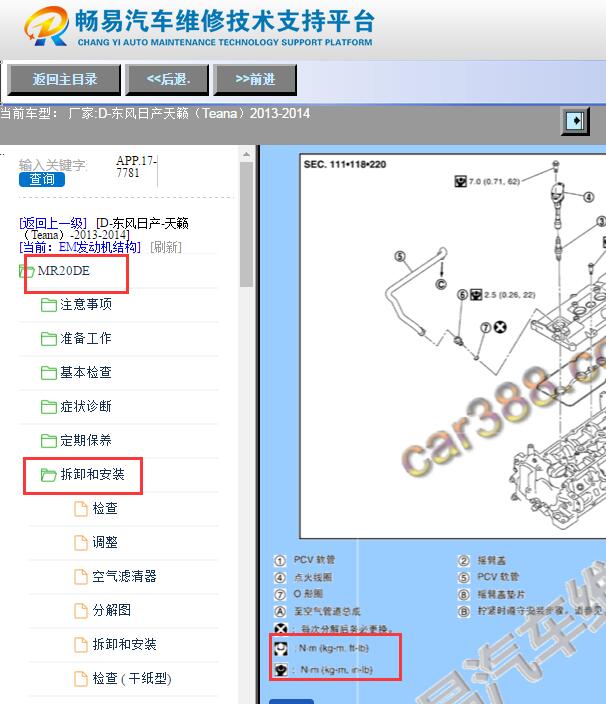Click the folder icon next to 定期保养
Screen dimensions: 606x704
pyautogui.click(x=48, y=441)
